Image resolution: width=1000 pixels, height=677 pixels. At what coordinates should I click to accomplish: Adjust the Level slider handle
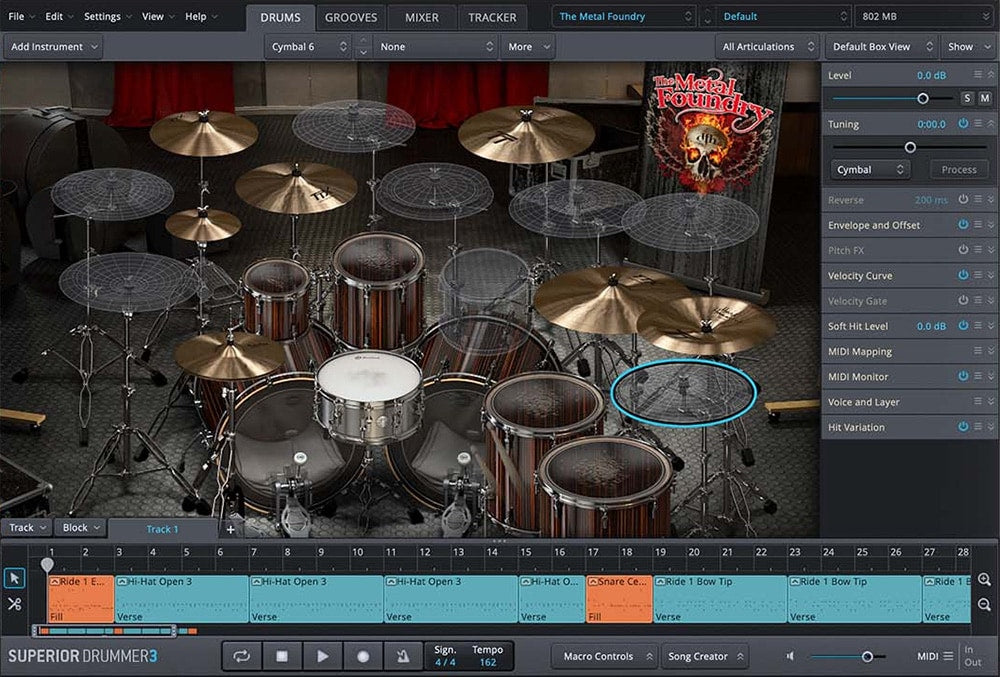click(x=922, y=98)
